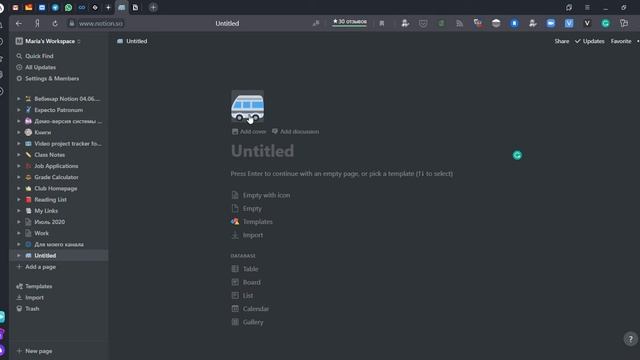The image size is (640, 360).
Task: Click the Yandex Я home icon
Action: coord(37,23)
